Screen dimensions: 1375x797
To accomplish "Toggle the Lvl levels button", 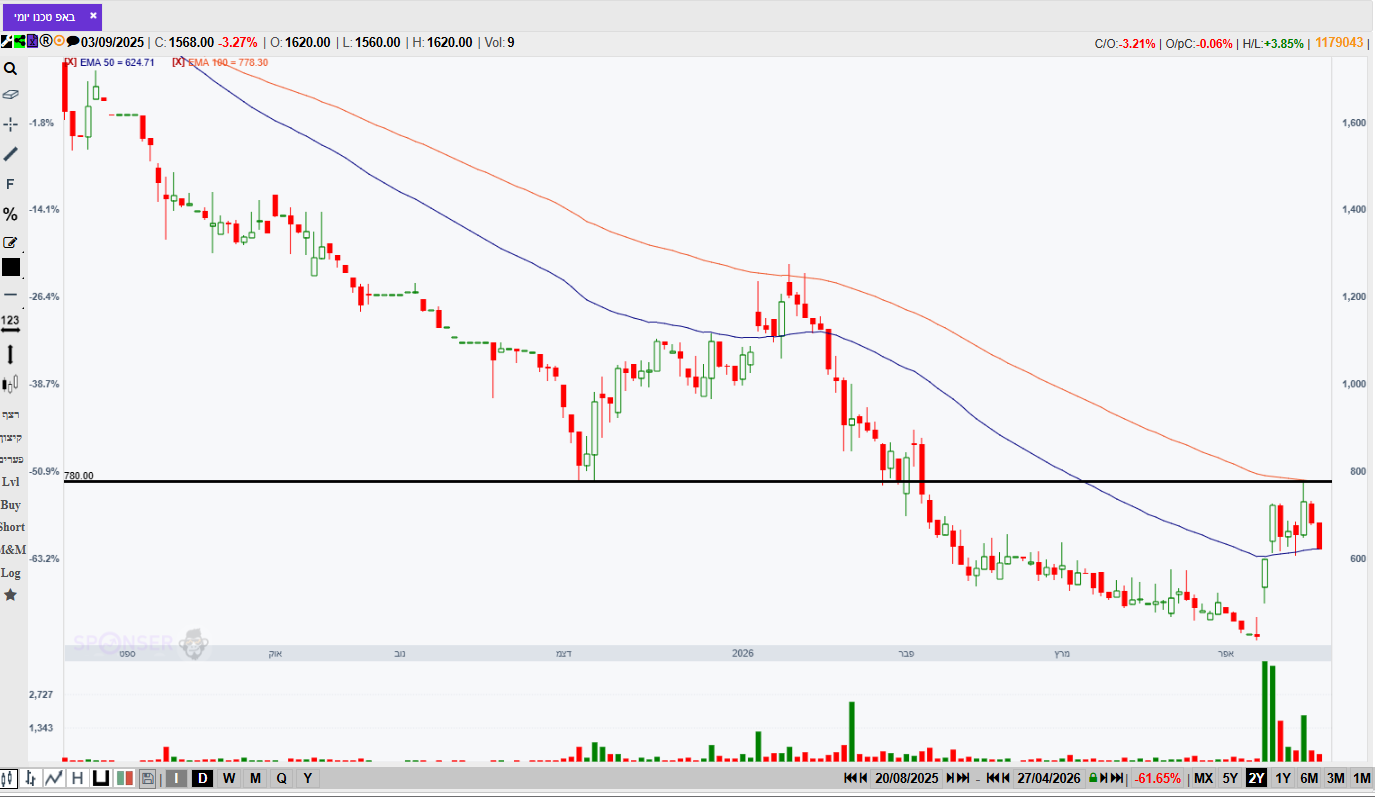I will pyautogui.click(x=10, y=481).
